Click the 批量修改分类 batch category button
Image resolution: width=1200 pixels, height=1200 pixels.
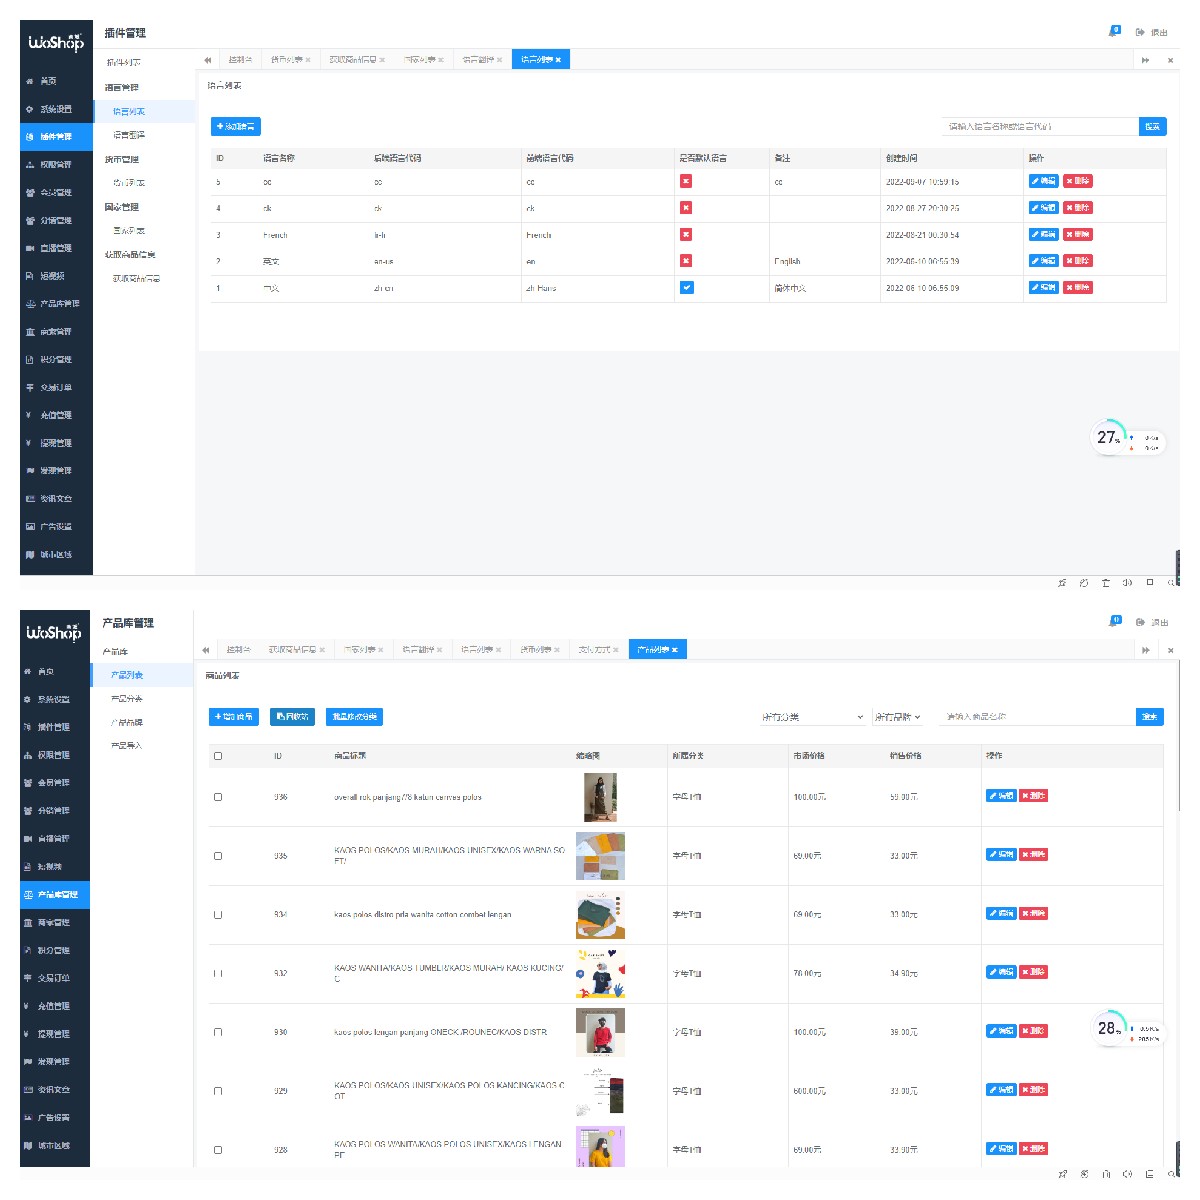[354, 717]
